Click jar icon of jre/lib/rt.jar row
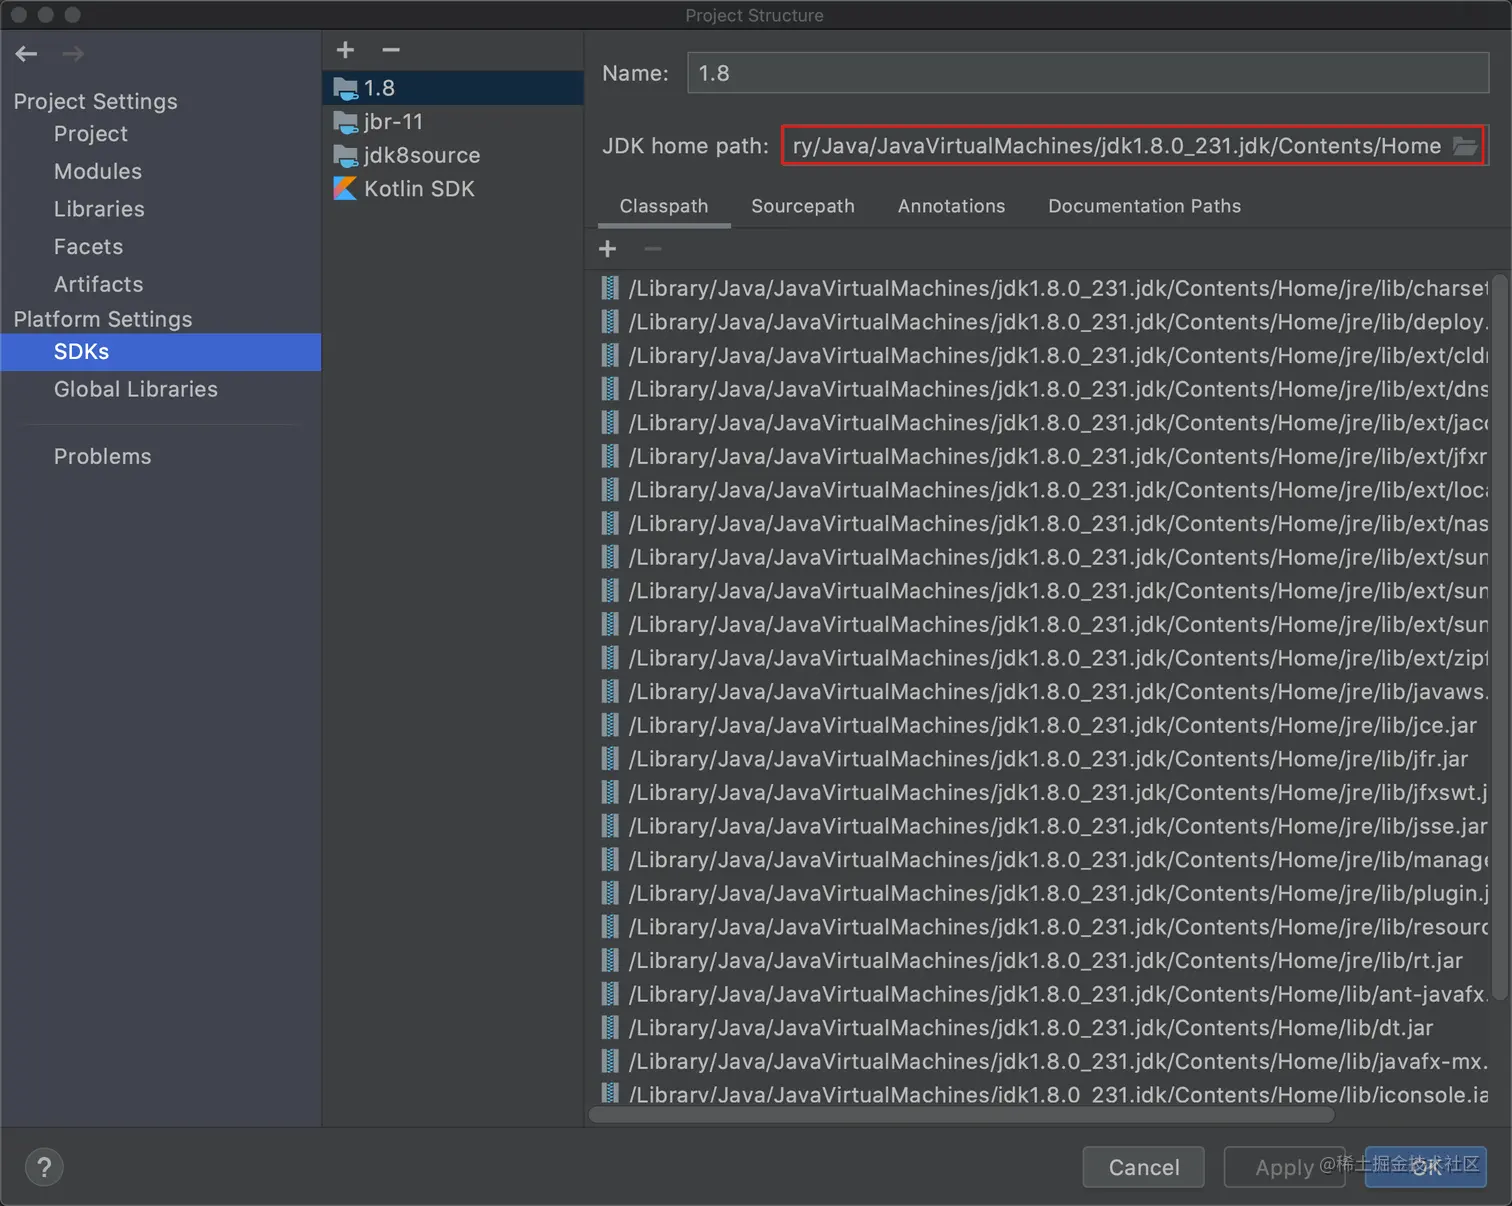1512x1206 pixels. coord(609,960)
